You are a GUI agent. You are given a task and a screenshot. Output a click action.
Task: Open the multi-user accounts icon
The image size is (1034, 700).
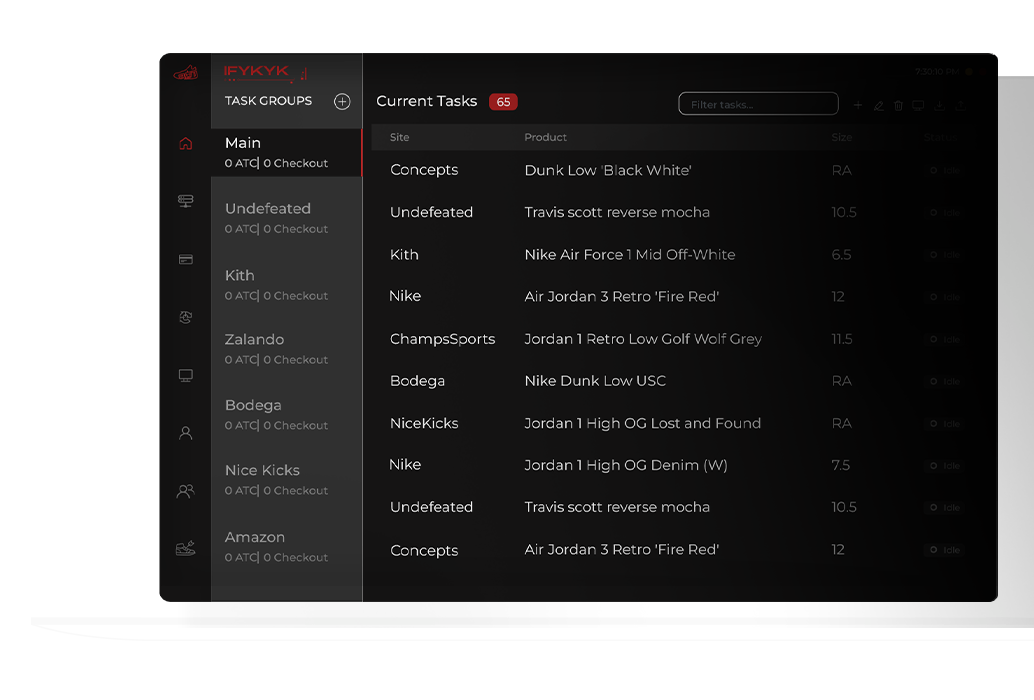pos(185,491)
